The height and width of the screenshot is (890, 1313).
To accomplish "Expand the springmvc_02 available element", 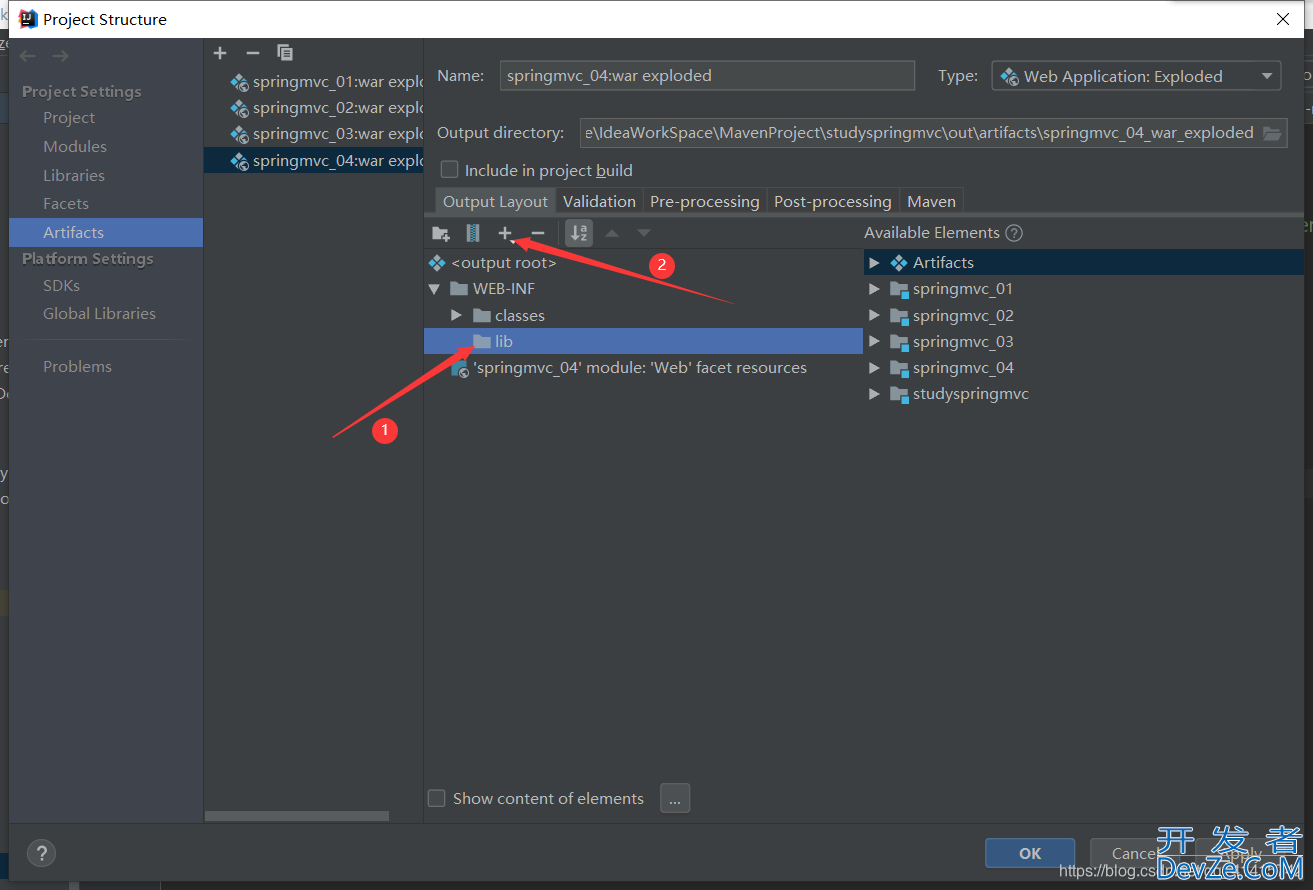I will pyautogui.click(x=874, y=315).
